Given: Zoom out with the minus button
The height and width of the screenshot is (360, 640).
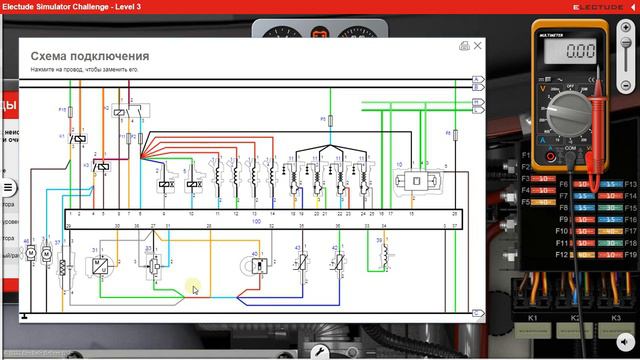Looking at the screenshot, I should coord(626,85).
